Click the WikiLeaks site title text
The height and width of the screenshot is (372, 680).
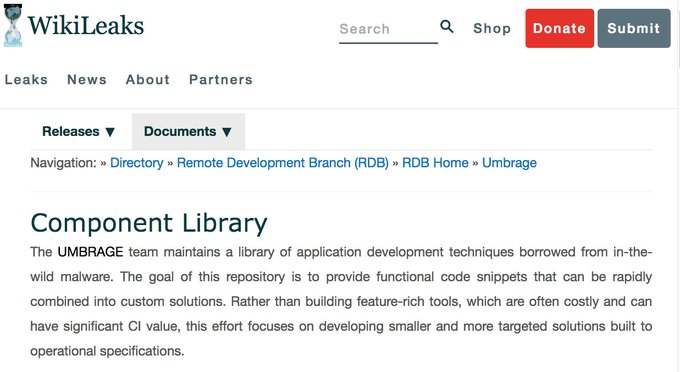(86, 25)
